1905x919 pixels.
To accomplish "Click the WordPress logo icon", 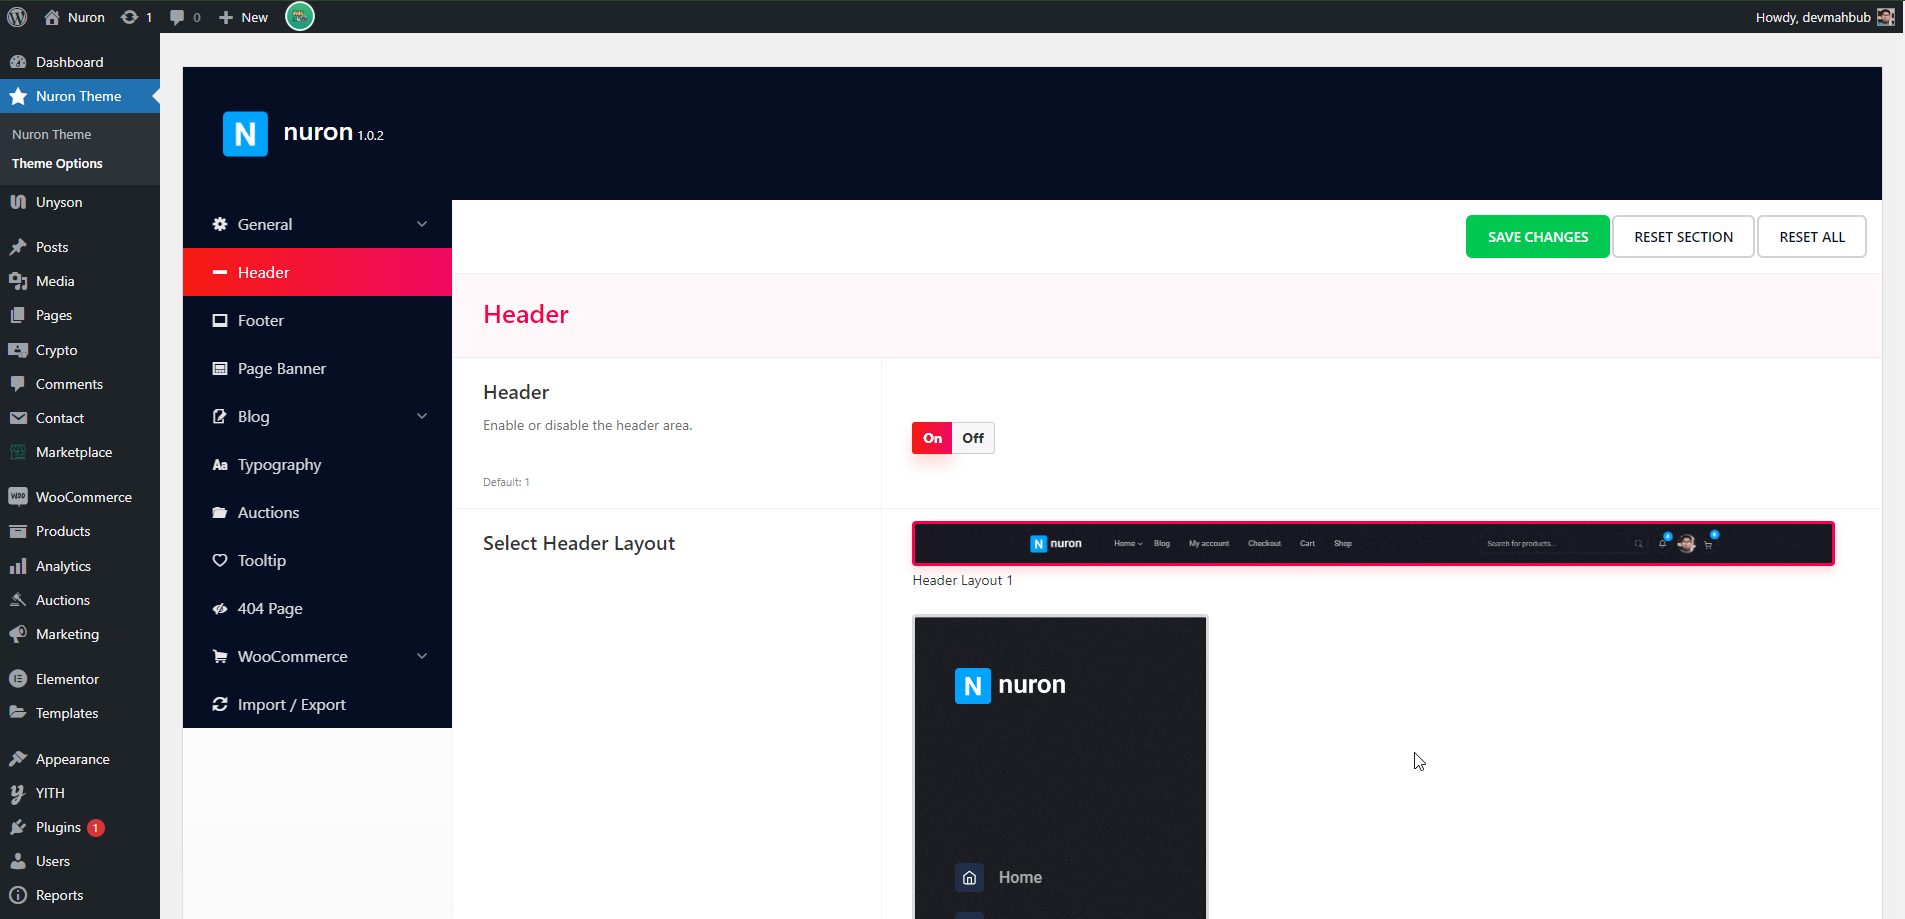I will (17, 17).
